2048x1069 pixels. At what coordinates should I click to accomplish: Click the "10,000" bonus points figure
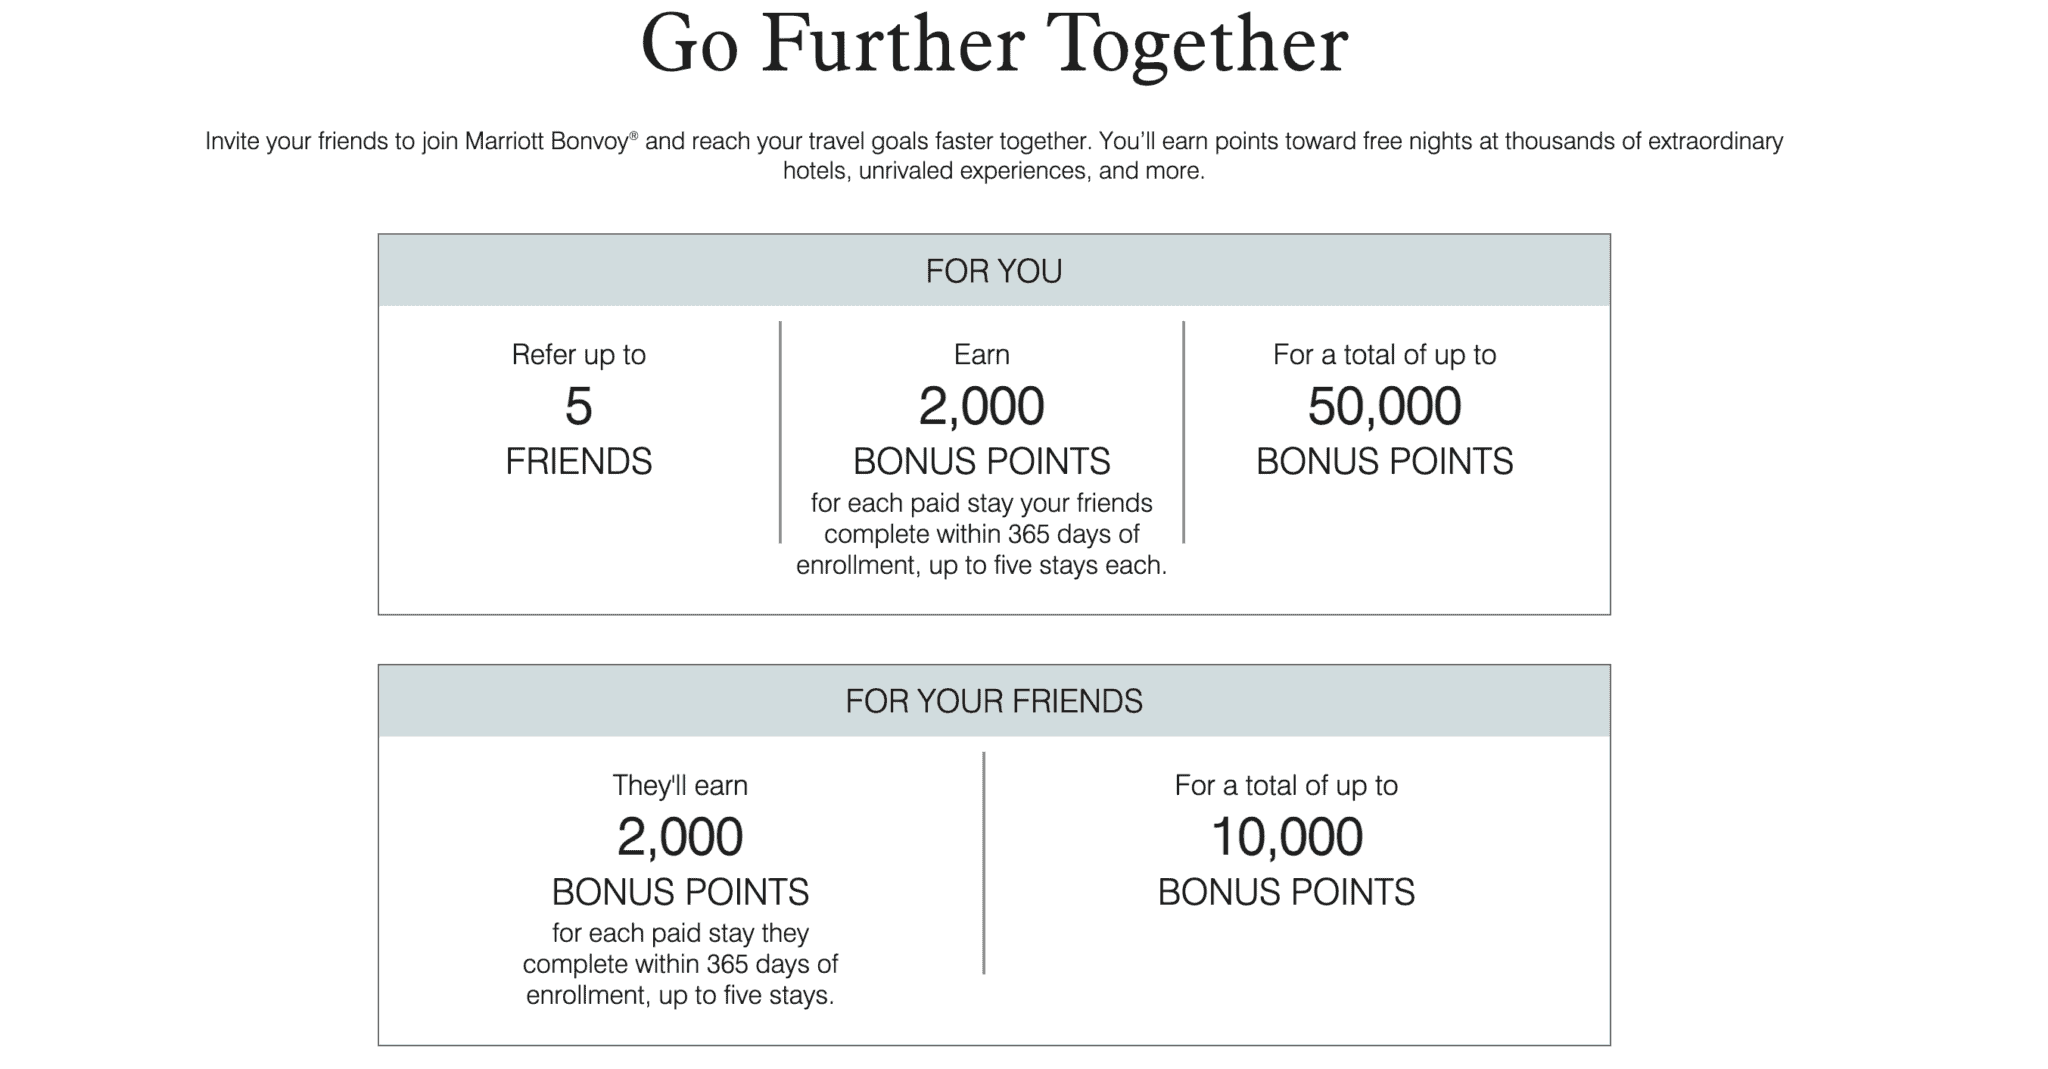coord(1286,837)
